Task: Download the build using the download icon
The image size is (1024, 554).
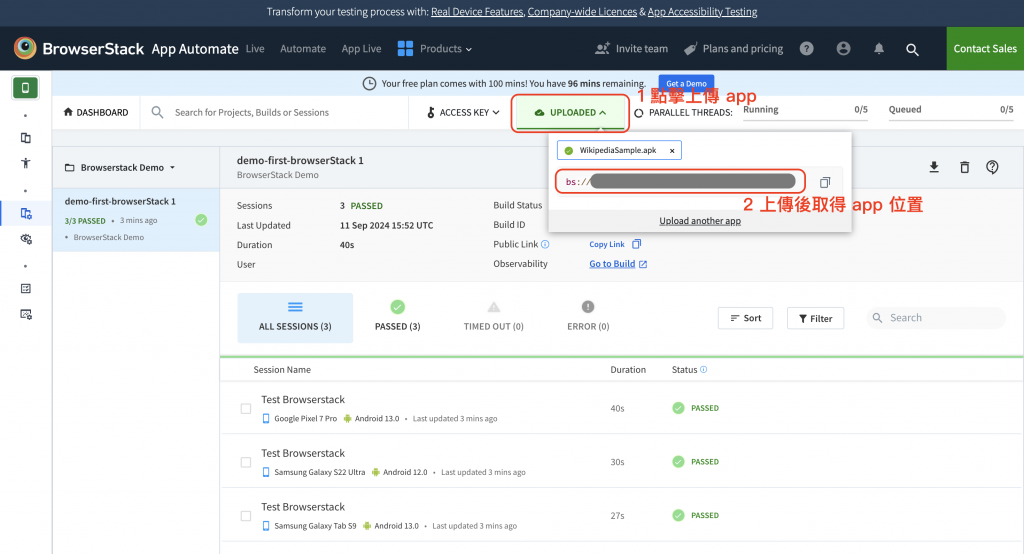Action: [x=934, y=167]
